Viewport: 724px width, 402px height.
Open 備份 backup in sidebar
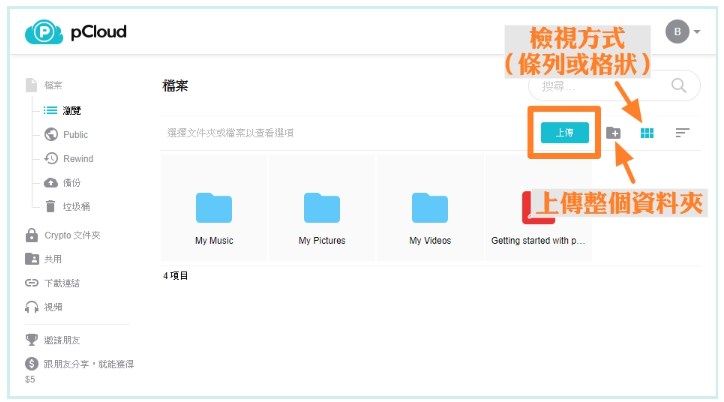click(x=72, y=182)
